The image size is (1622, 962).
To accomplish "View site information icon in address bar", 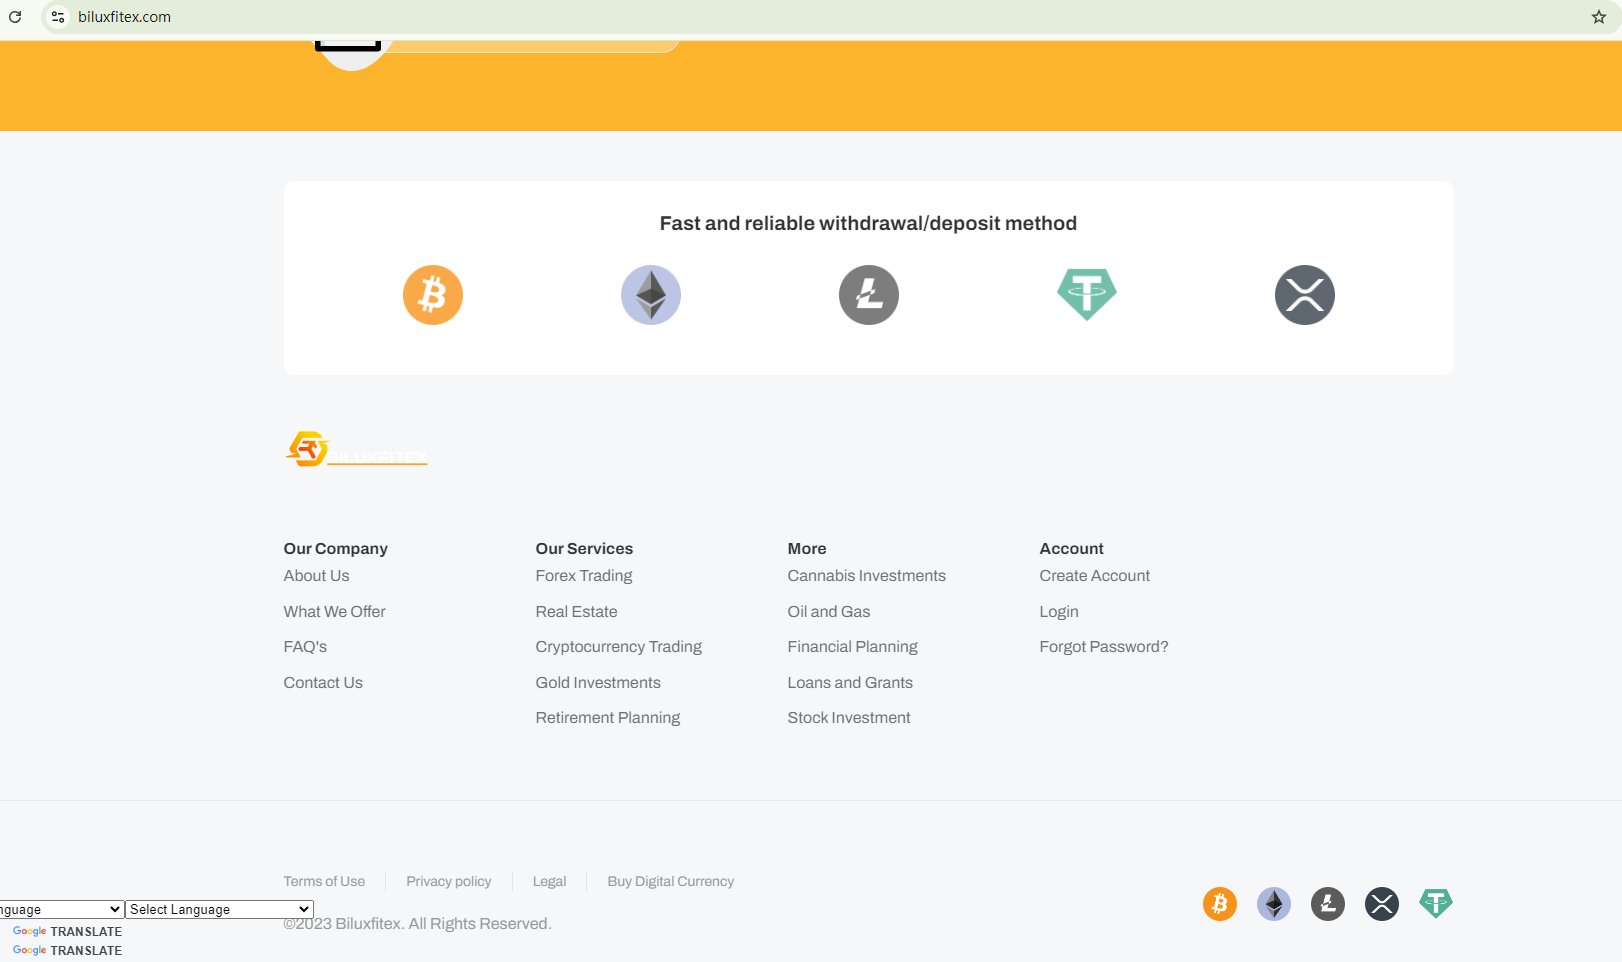I will click(x=58, y=17).
